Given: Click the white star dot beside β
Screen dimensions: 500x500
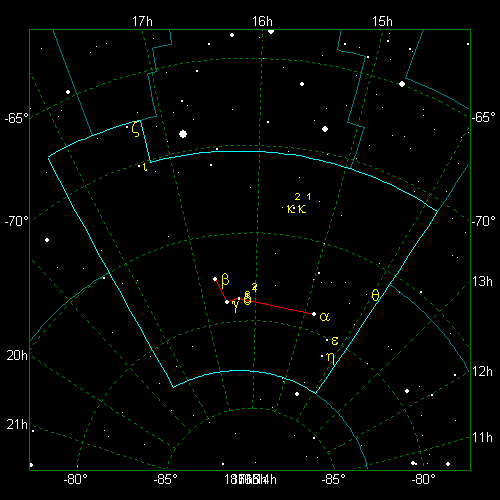Looking at the screenshot, I should point(215,279).
